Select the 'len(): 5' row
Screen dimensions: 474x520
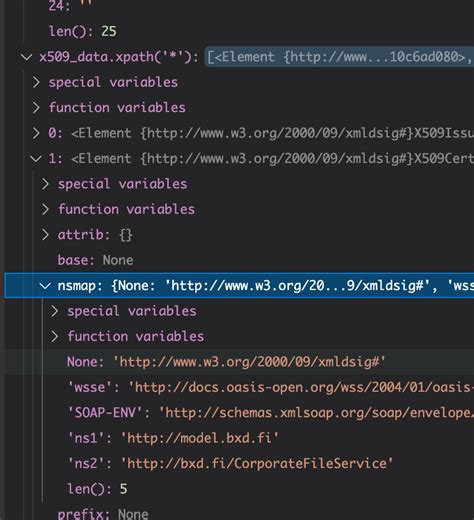coord(239,489)
